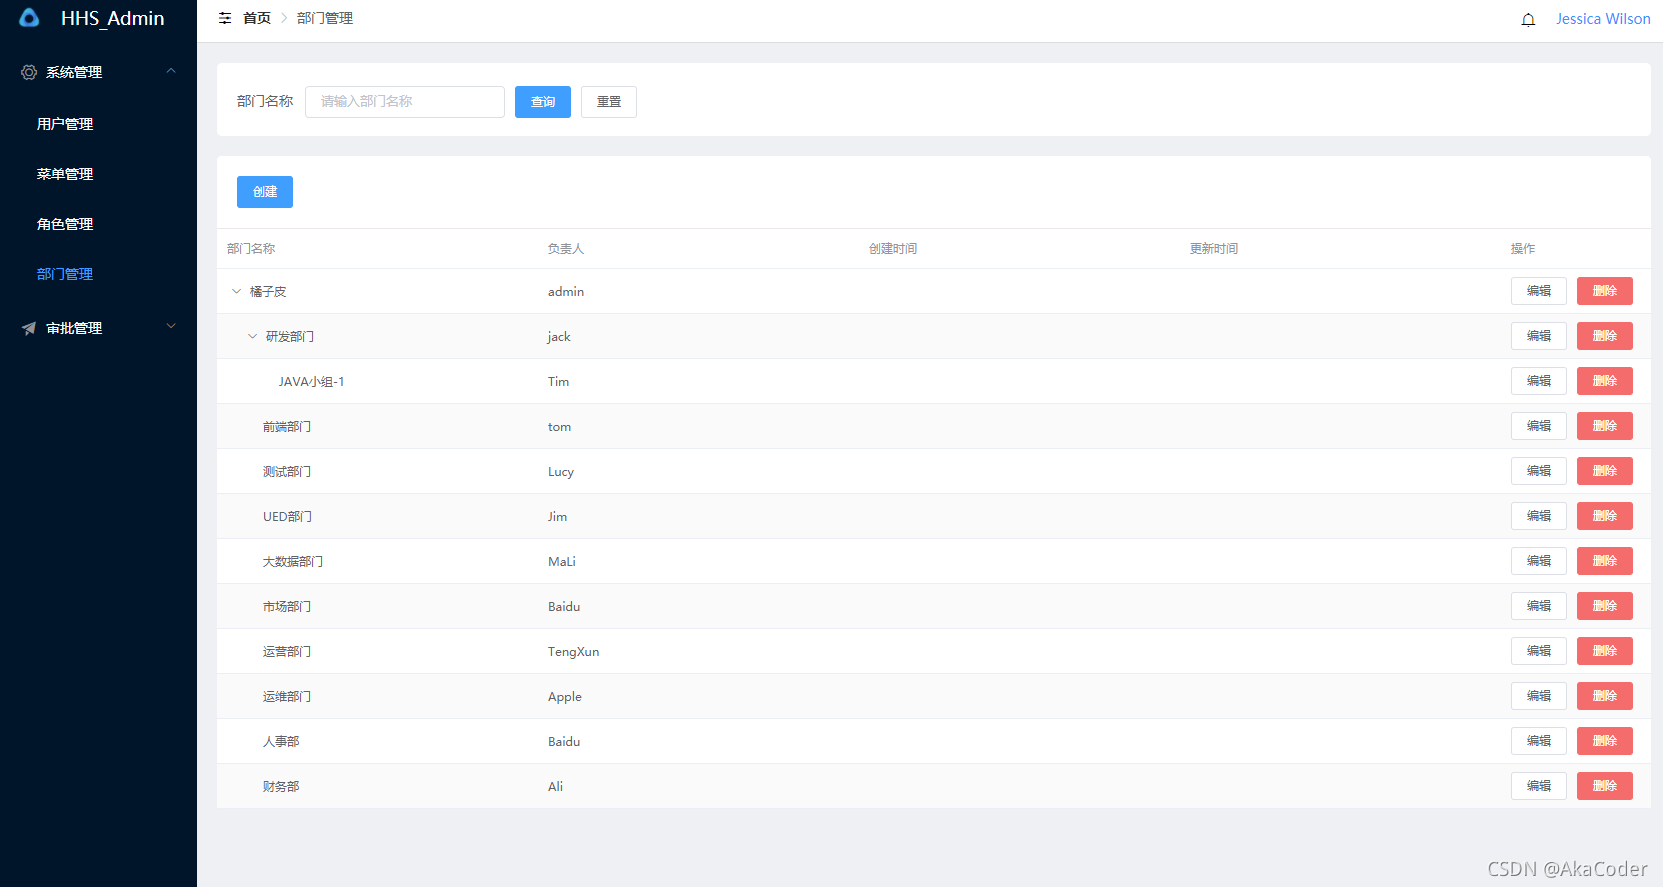
Task: Click the 操作 column header
Action: [x=1523, y=249]
